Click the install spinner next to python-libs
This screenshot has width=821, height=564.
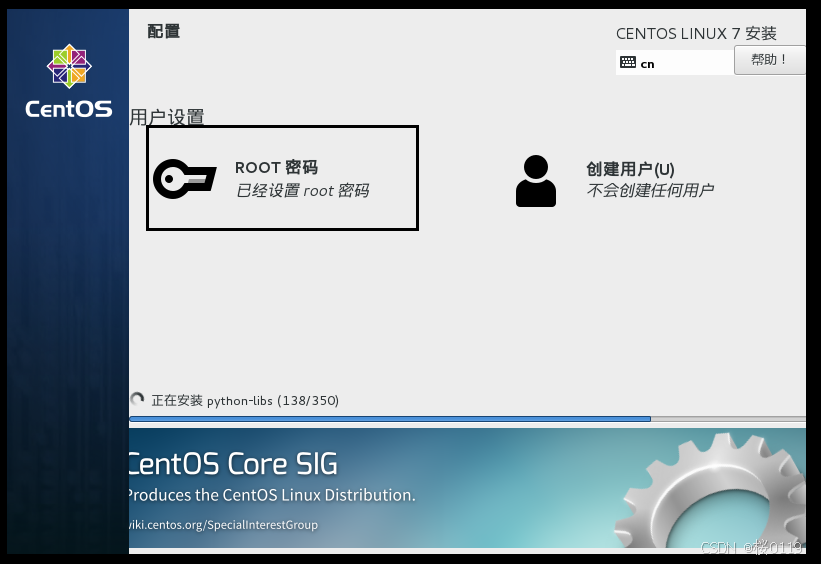pyautogui.click(x=137, y=399)
